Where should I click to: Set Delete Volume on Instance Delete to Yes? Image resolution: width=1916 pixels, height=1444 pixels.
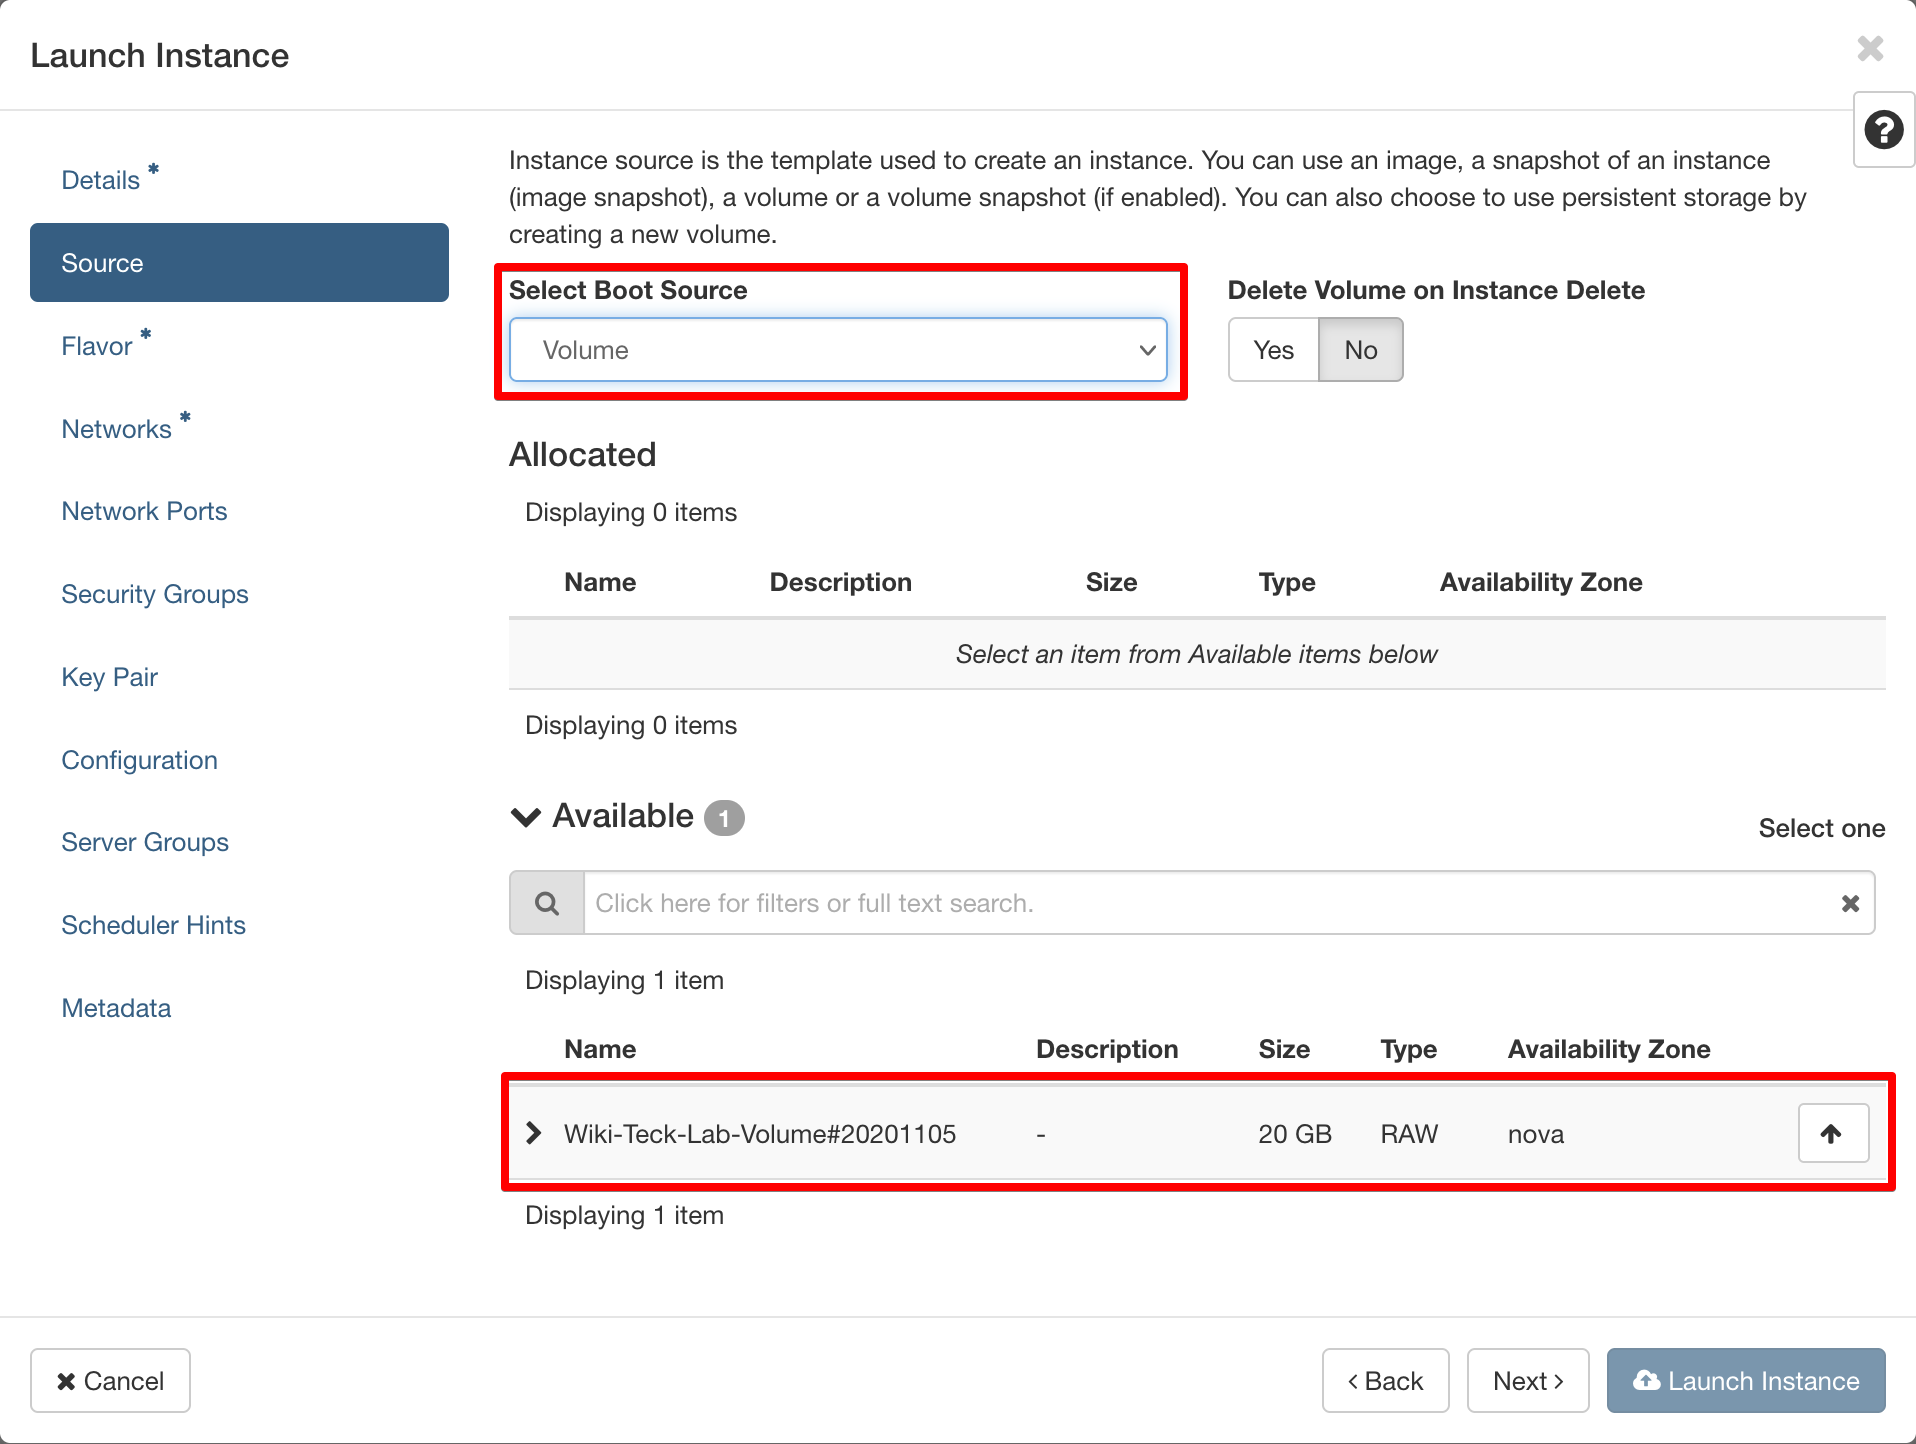[1273, 350]
